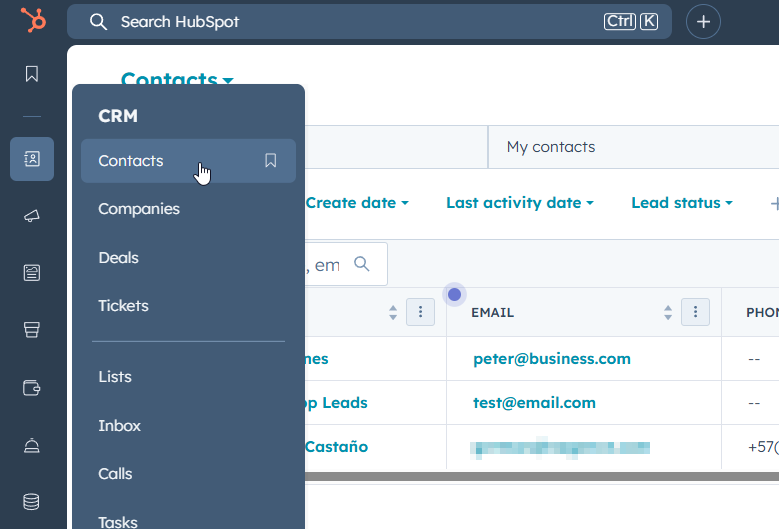Select the CRM contacts sidebar icon

point(32,159)
